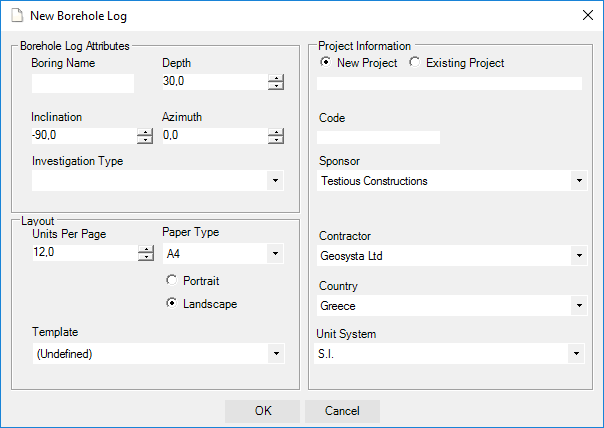
Task: Click the Boring Name text field
Action: pyautogui.click(x=82, y=83)
